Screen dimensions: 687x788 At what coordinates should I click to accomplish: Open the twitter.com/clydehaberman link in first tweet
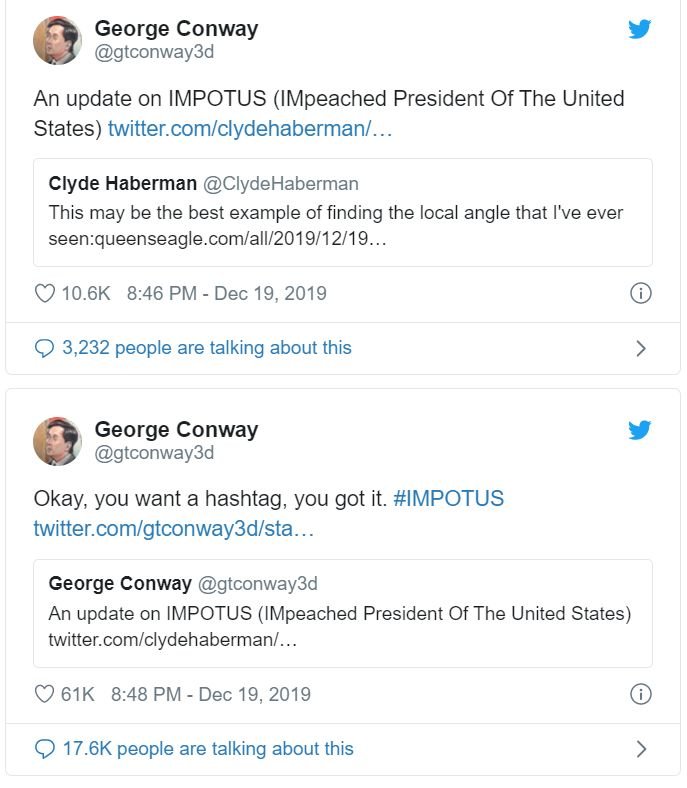(250, 129)
